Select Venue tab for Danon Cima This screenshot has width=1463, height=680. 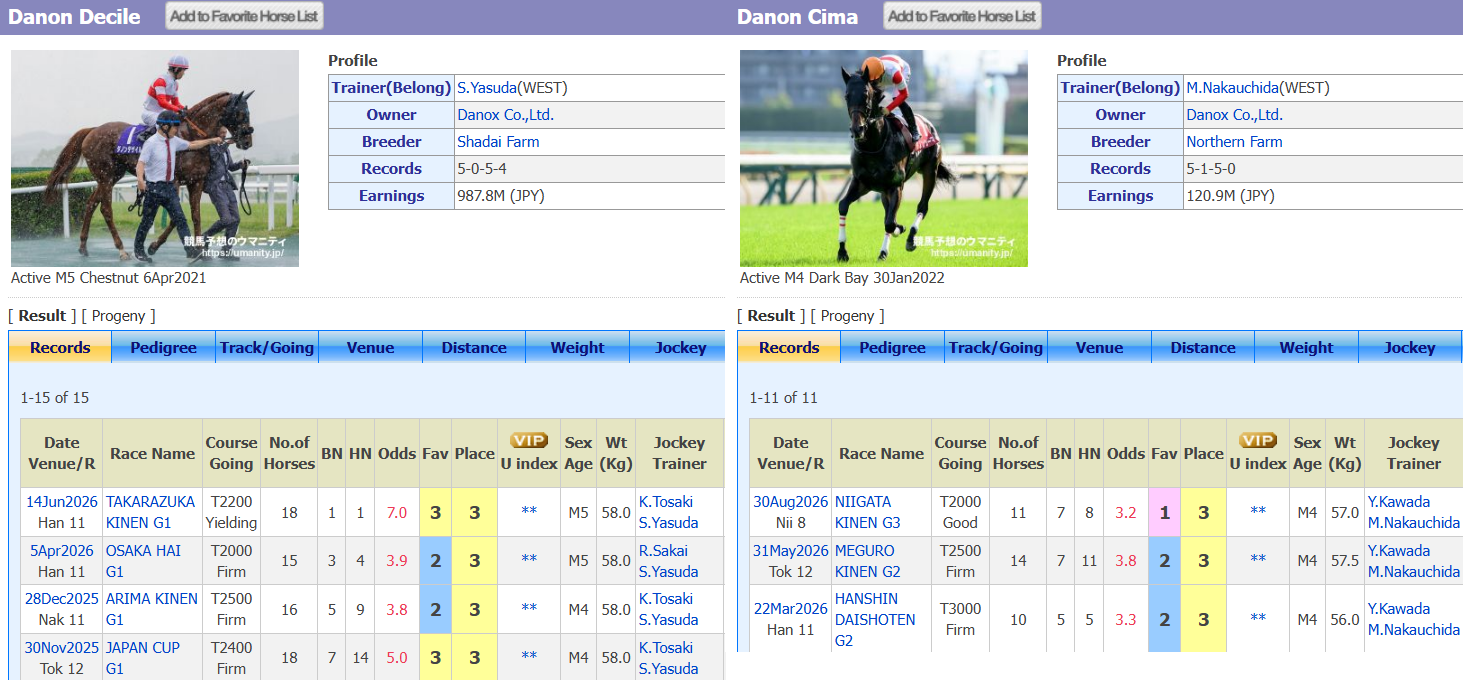tap(1099, 348)
